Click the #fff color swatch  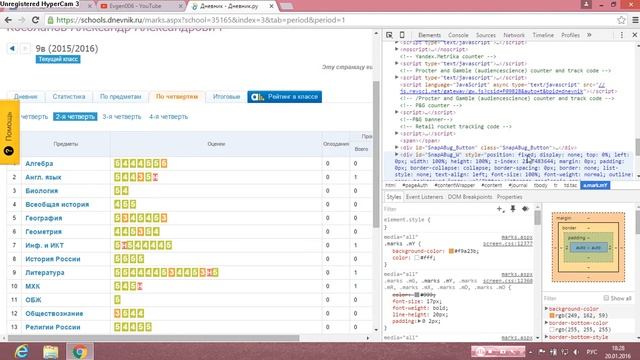pos(417,258)
